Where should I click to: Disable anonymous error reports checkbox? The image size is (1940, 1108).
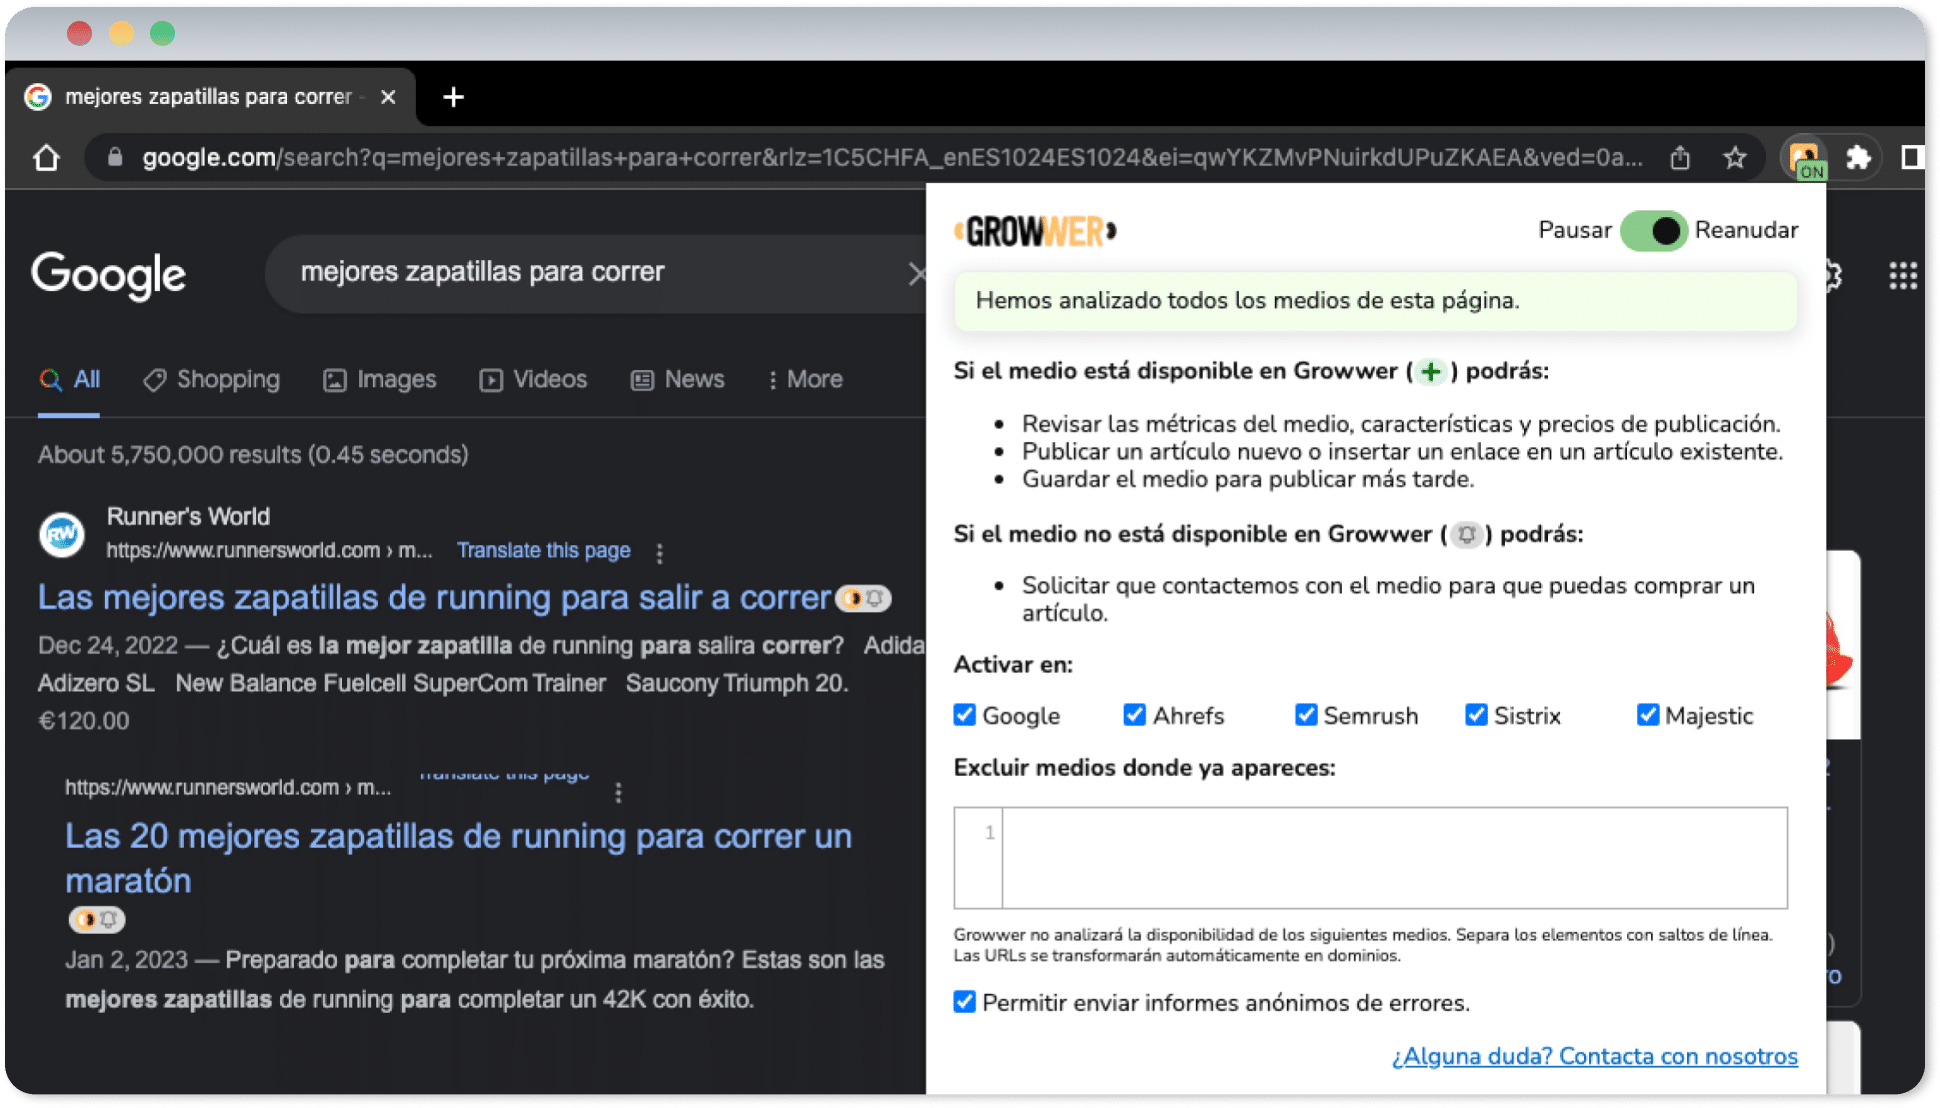point(964,1001)
